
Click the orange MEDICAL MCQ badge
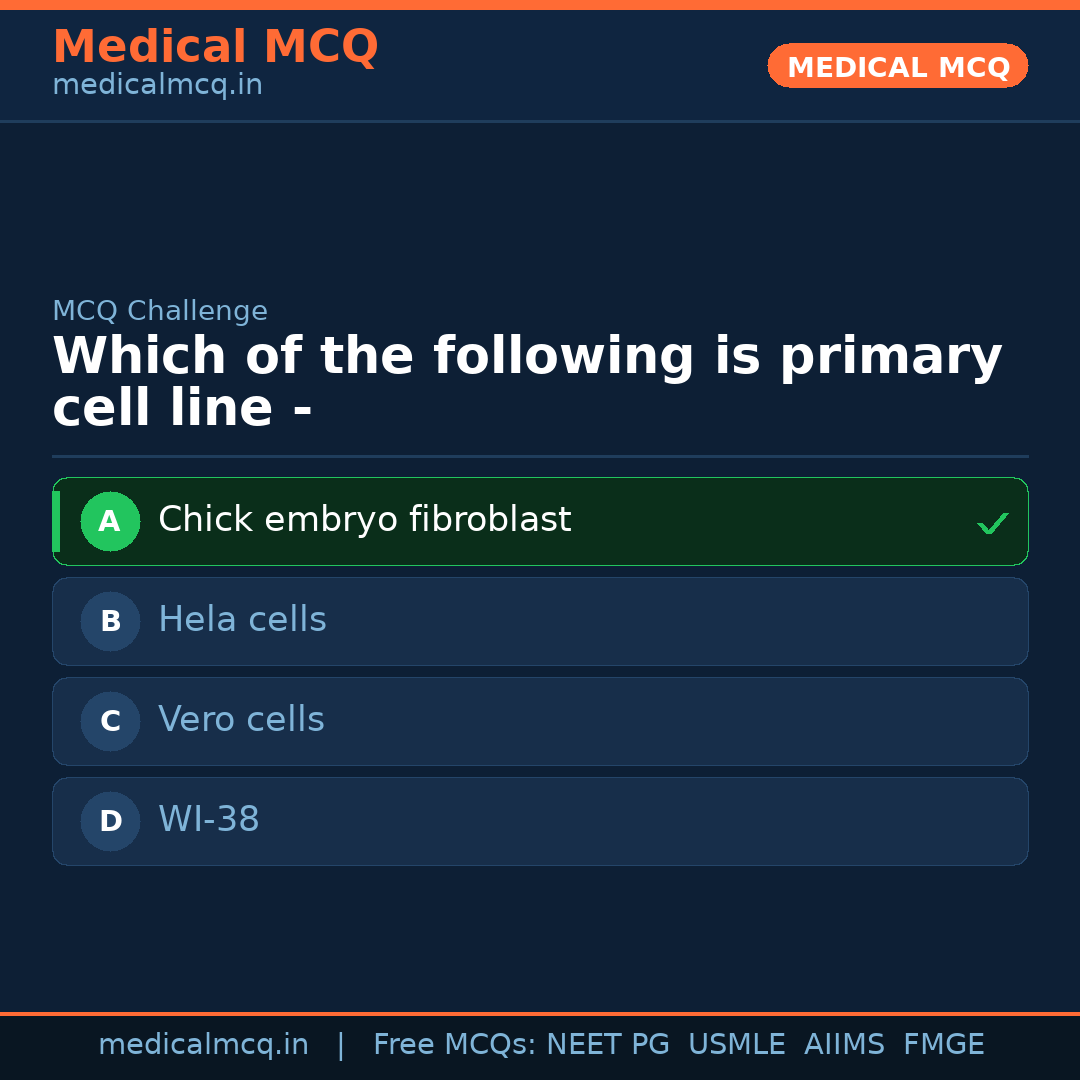[897, 66]
